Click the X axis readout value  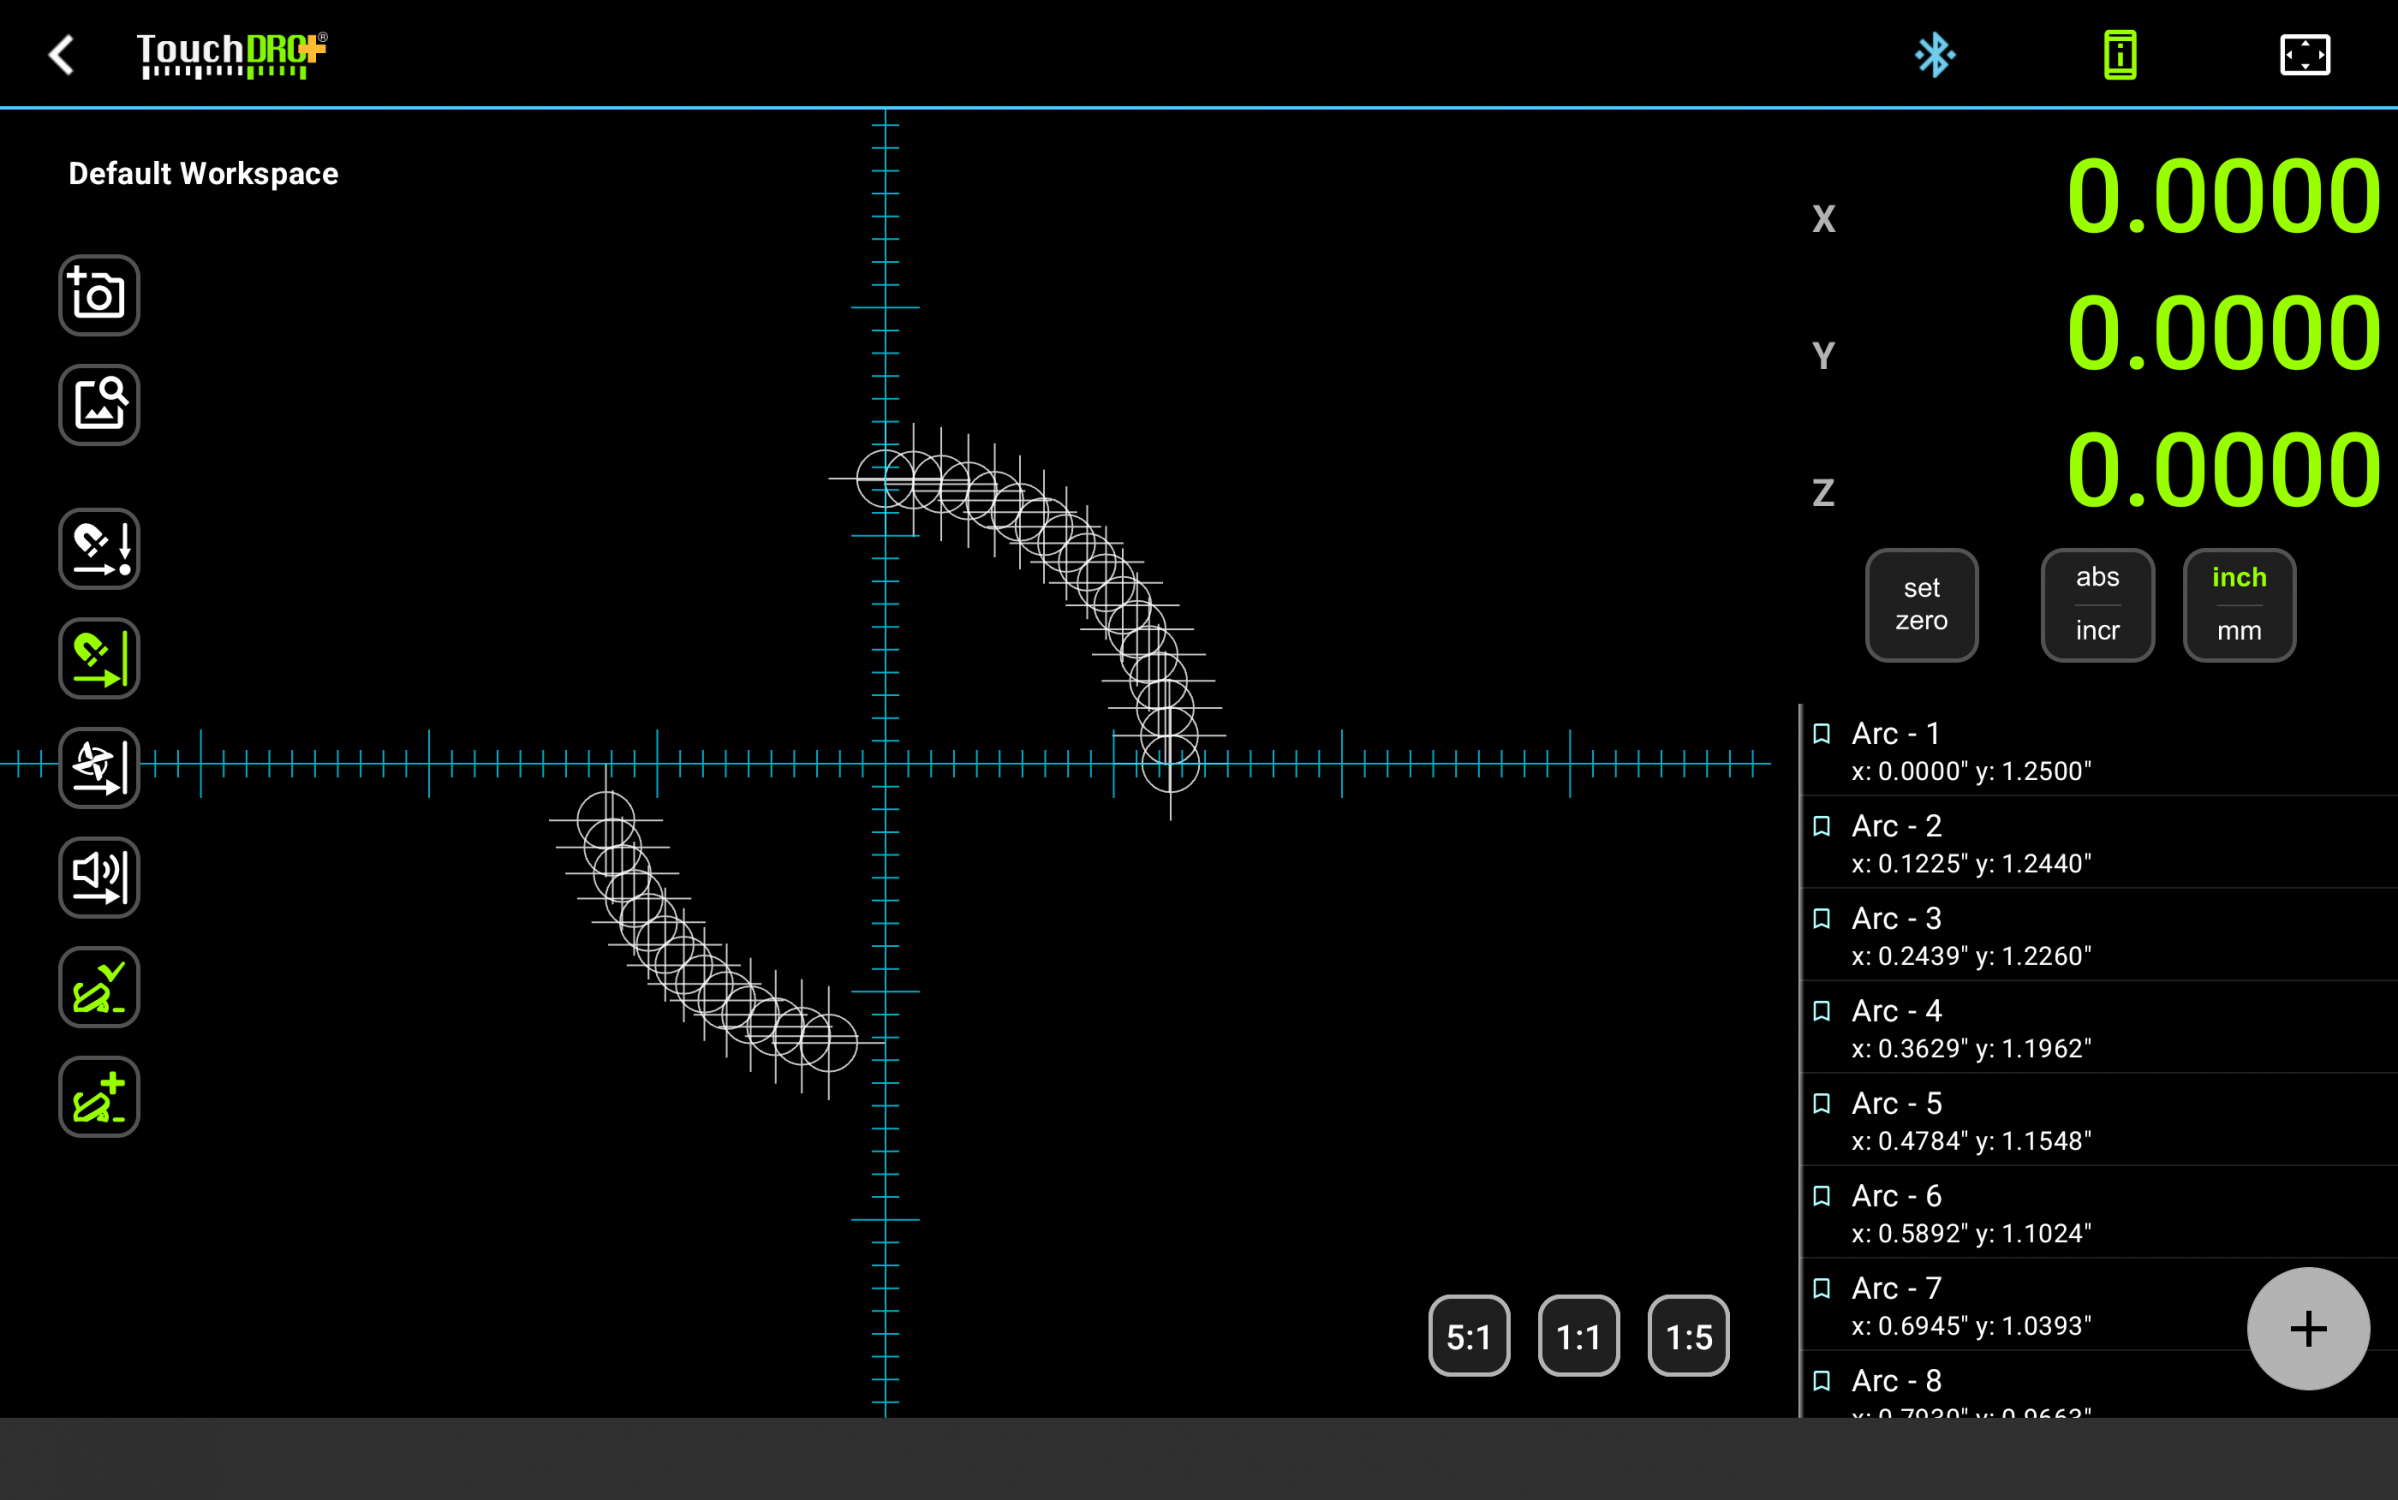[x=2223, y=196]
